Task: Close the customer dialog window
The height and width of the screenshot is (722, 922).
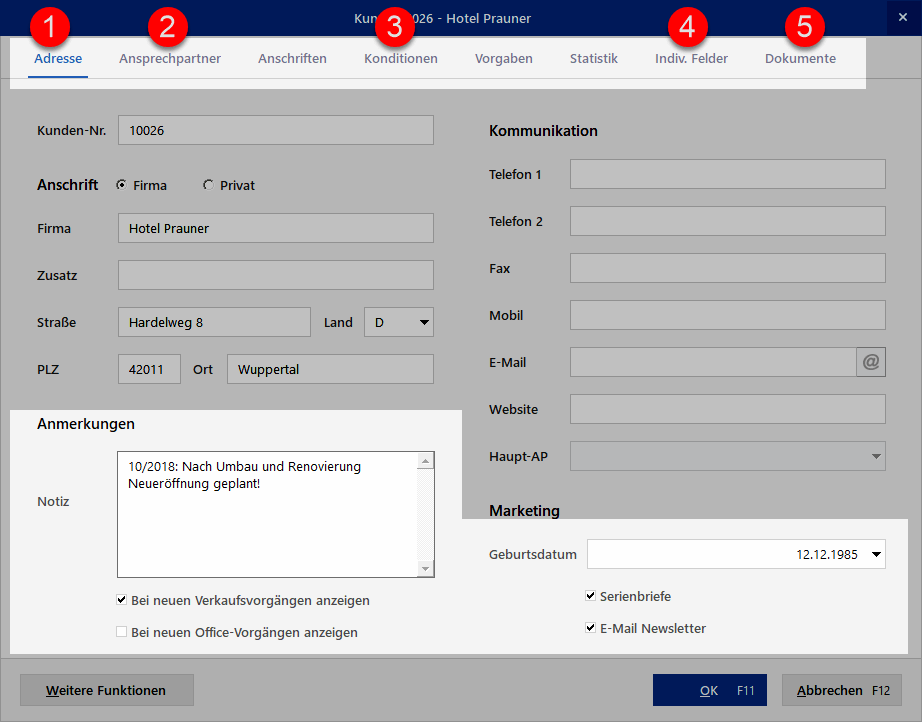Action: click(903, 18)
